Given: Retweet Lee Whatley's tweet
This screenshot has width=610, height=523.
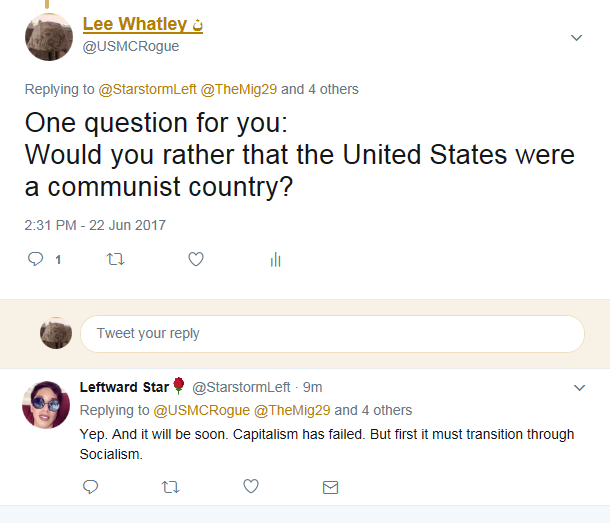Looking at the screenshot, I should pyautogui.click(x=116, y=259).
